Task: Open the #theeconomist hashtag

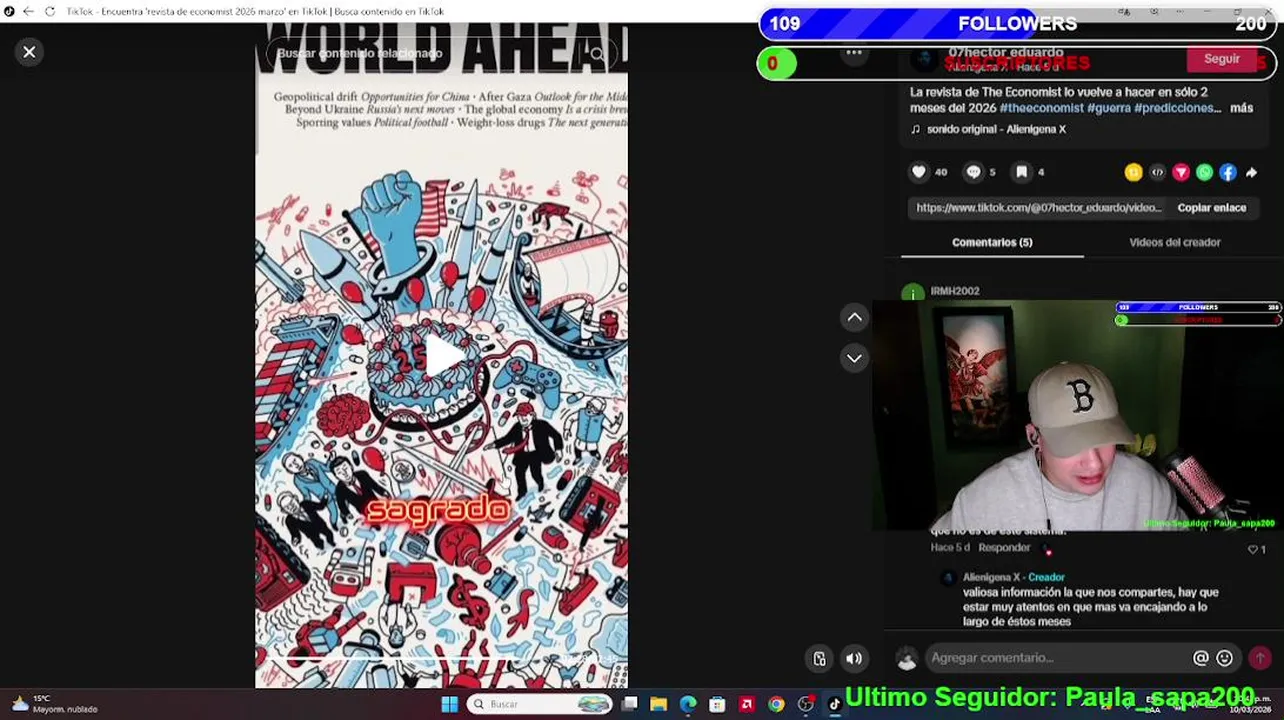Action: pos(1041,108)
